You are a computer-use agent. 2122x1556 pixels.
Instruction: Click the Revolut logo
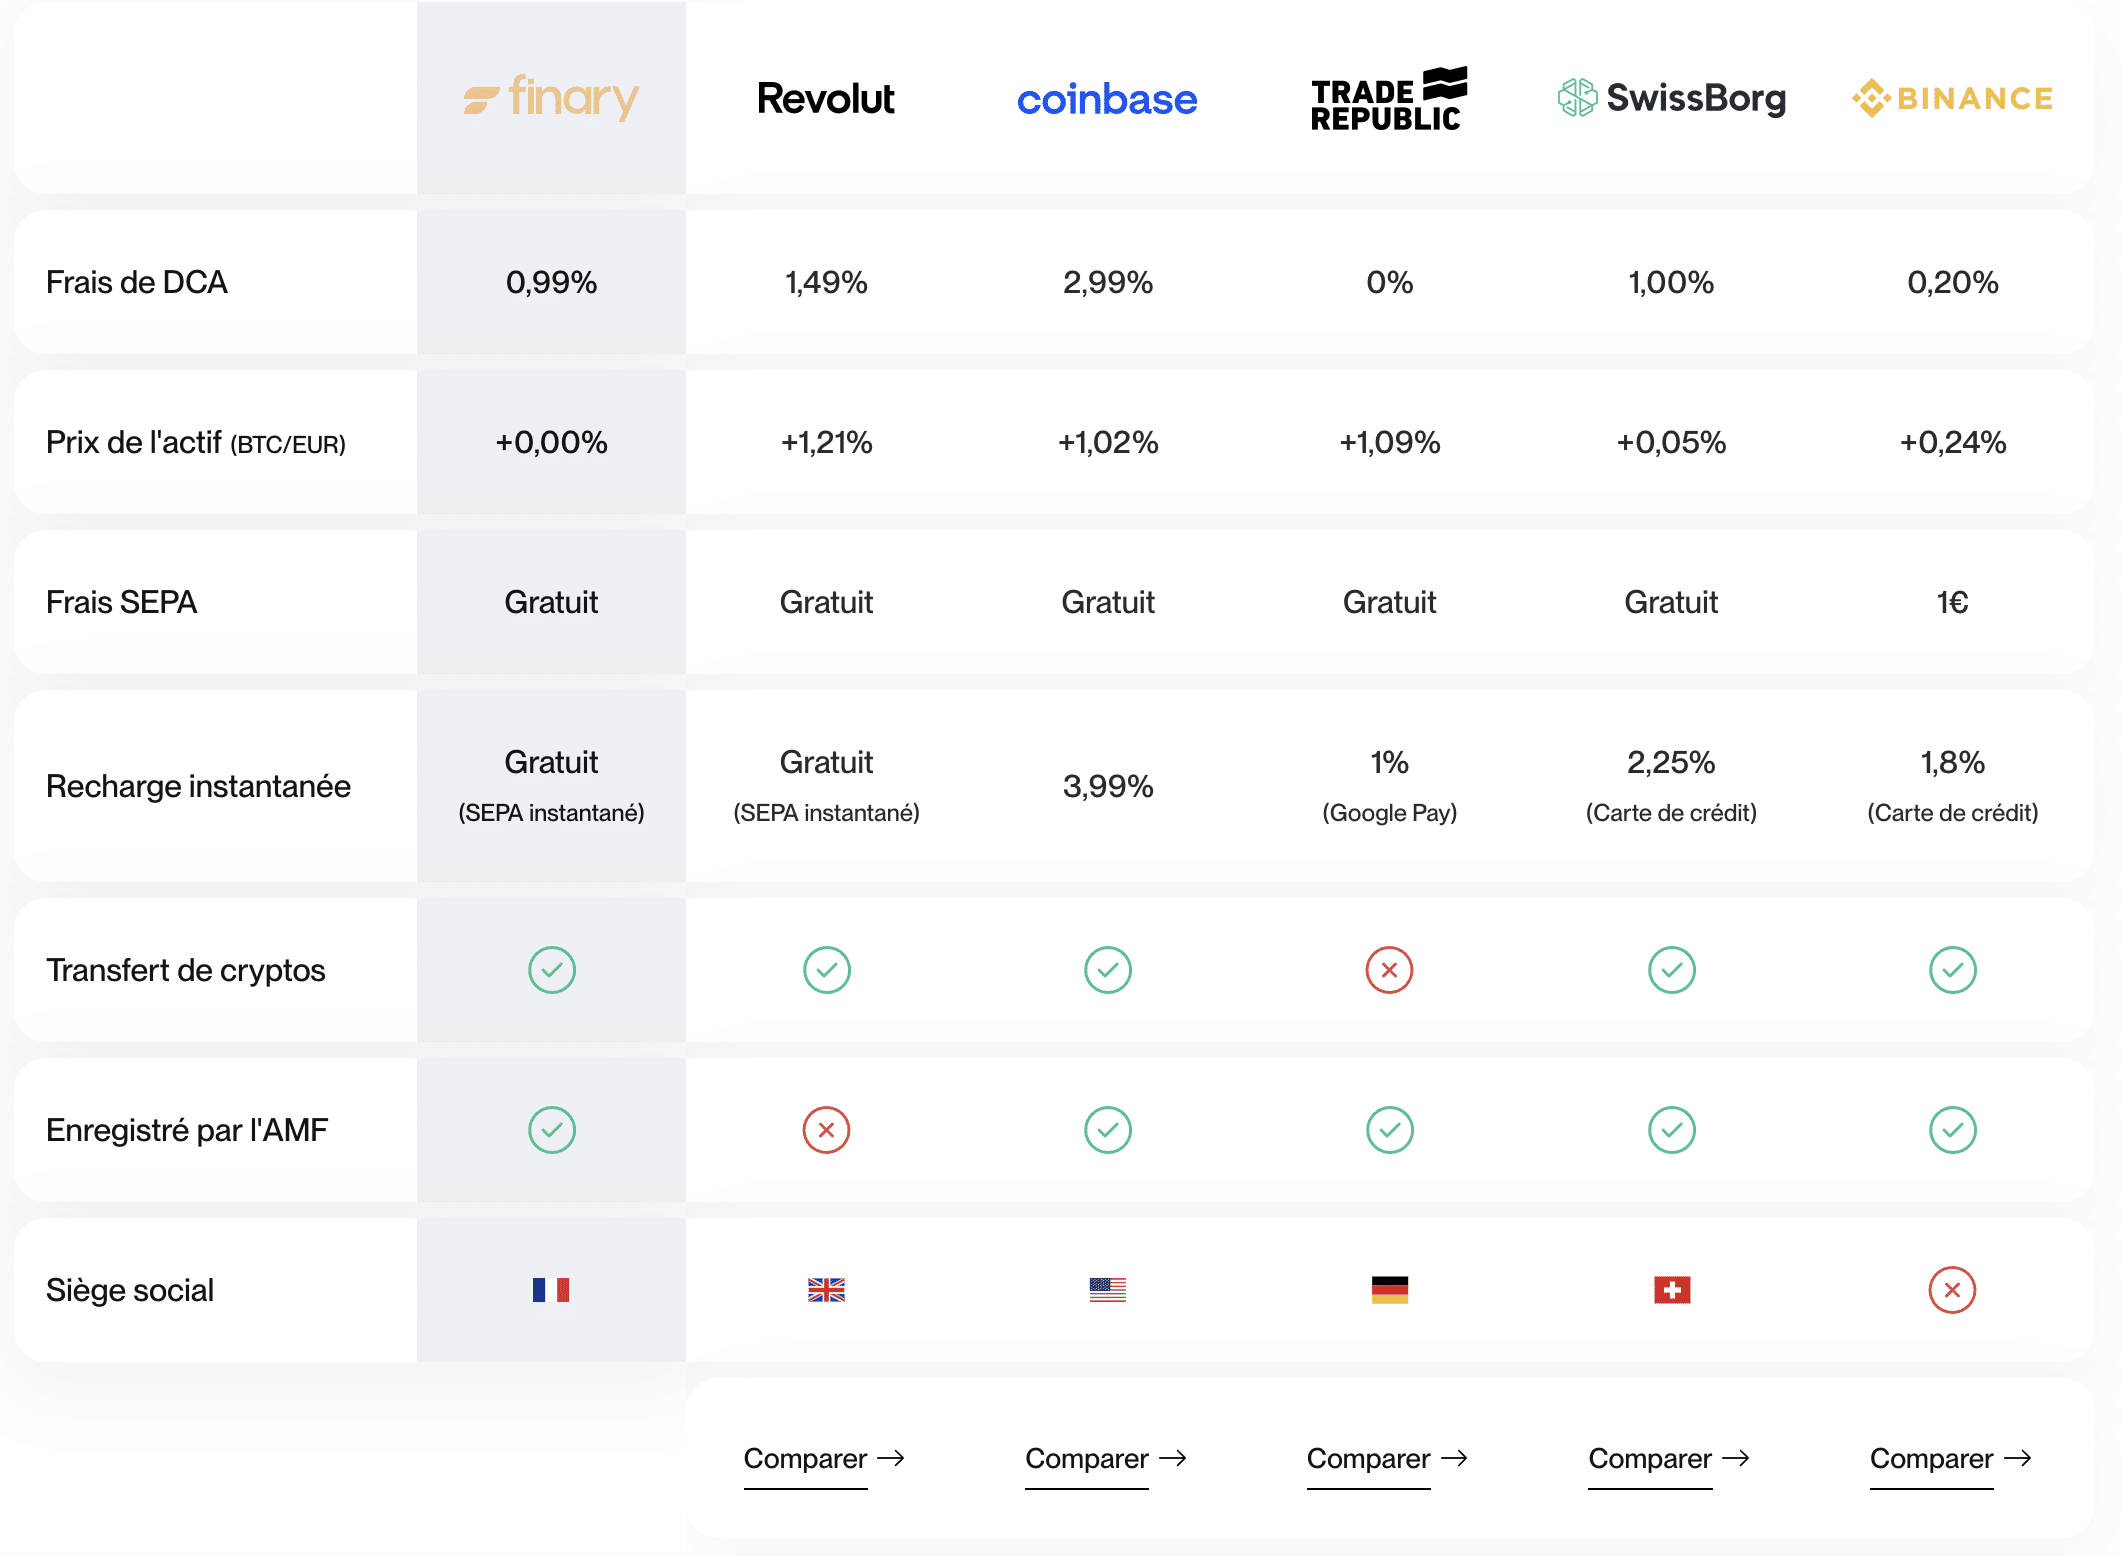click(x=826, y=98)
